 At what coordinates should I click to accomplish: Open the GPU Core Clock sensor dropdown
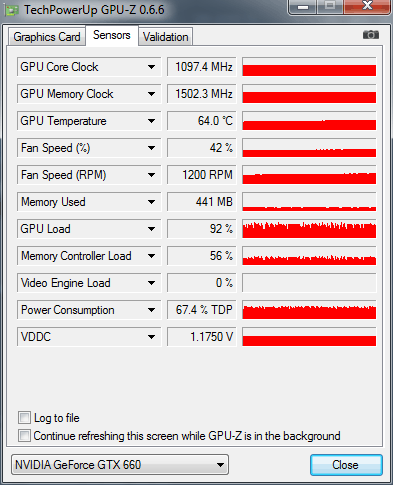151,67
